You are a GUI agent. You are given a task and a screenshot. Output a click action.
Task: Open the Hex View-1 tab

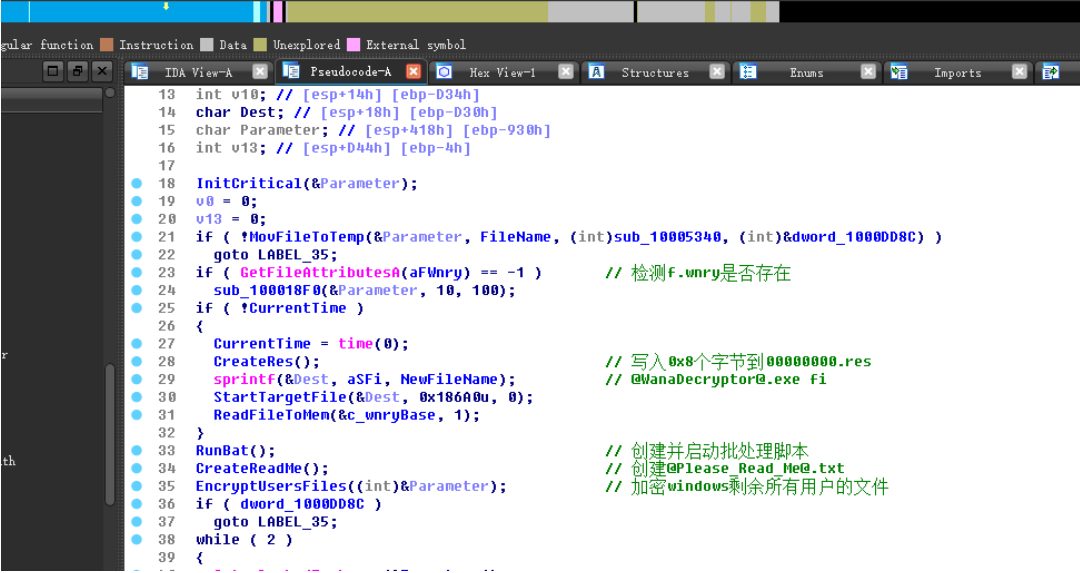click(x=502, y=72)
